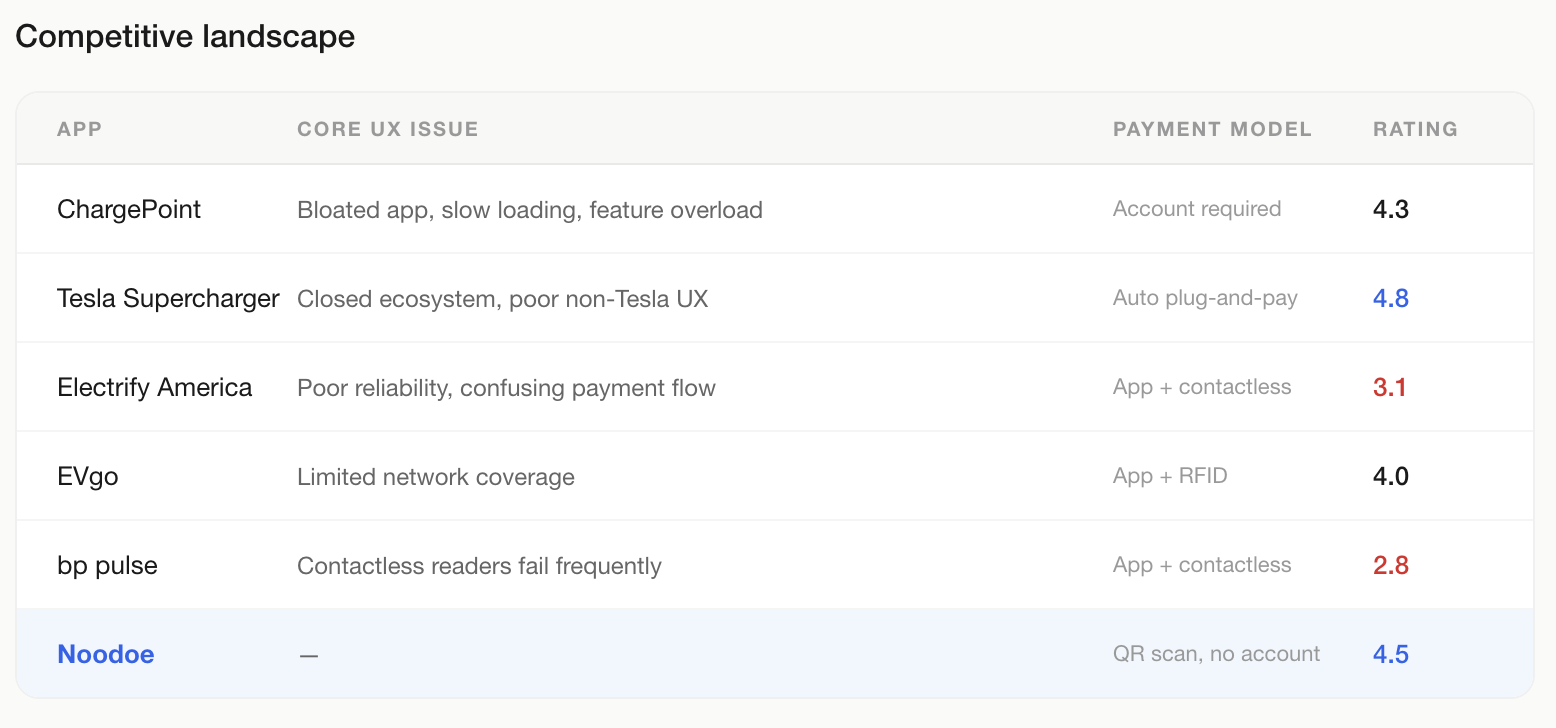
Task: Click the 'Account required' payment cell
Action: coord(1197,209)
